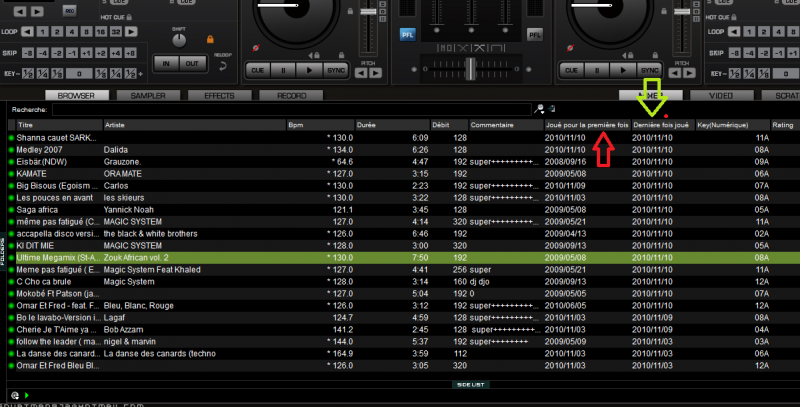Click SYNC on the right deck
Image resolution: width=800 pixels, height=407 pixels.
[649, 70]
